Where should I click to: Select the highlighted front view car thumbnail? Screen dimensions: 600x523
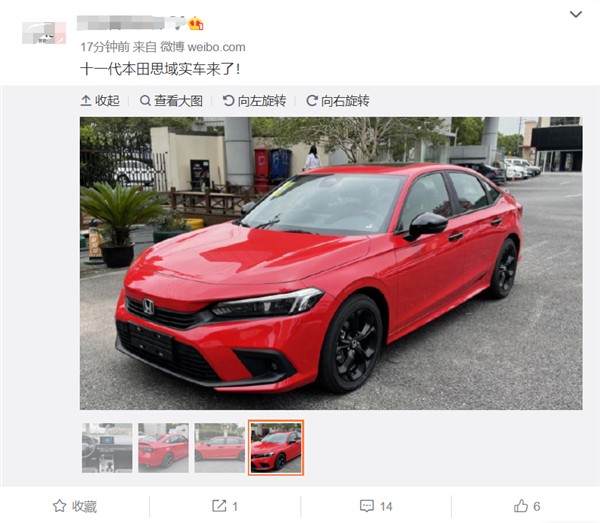pos(276,448)
